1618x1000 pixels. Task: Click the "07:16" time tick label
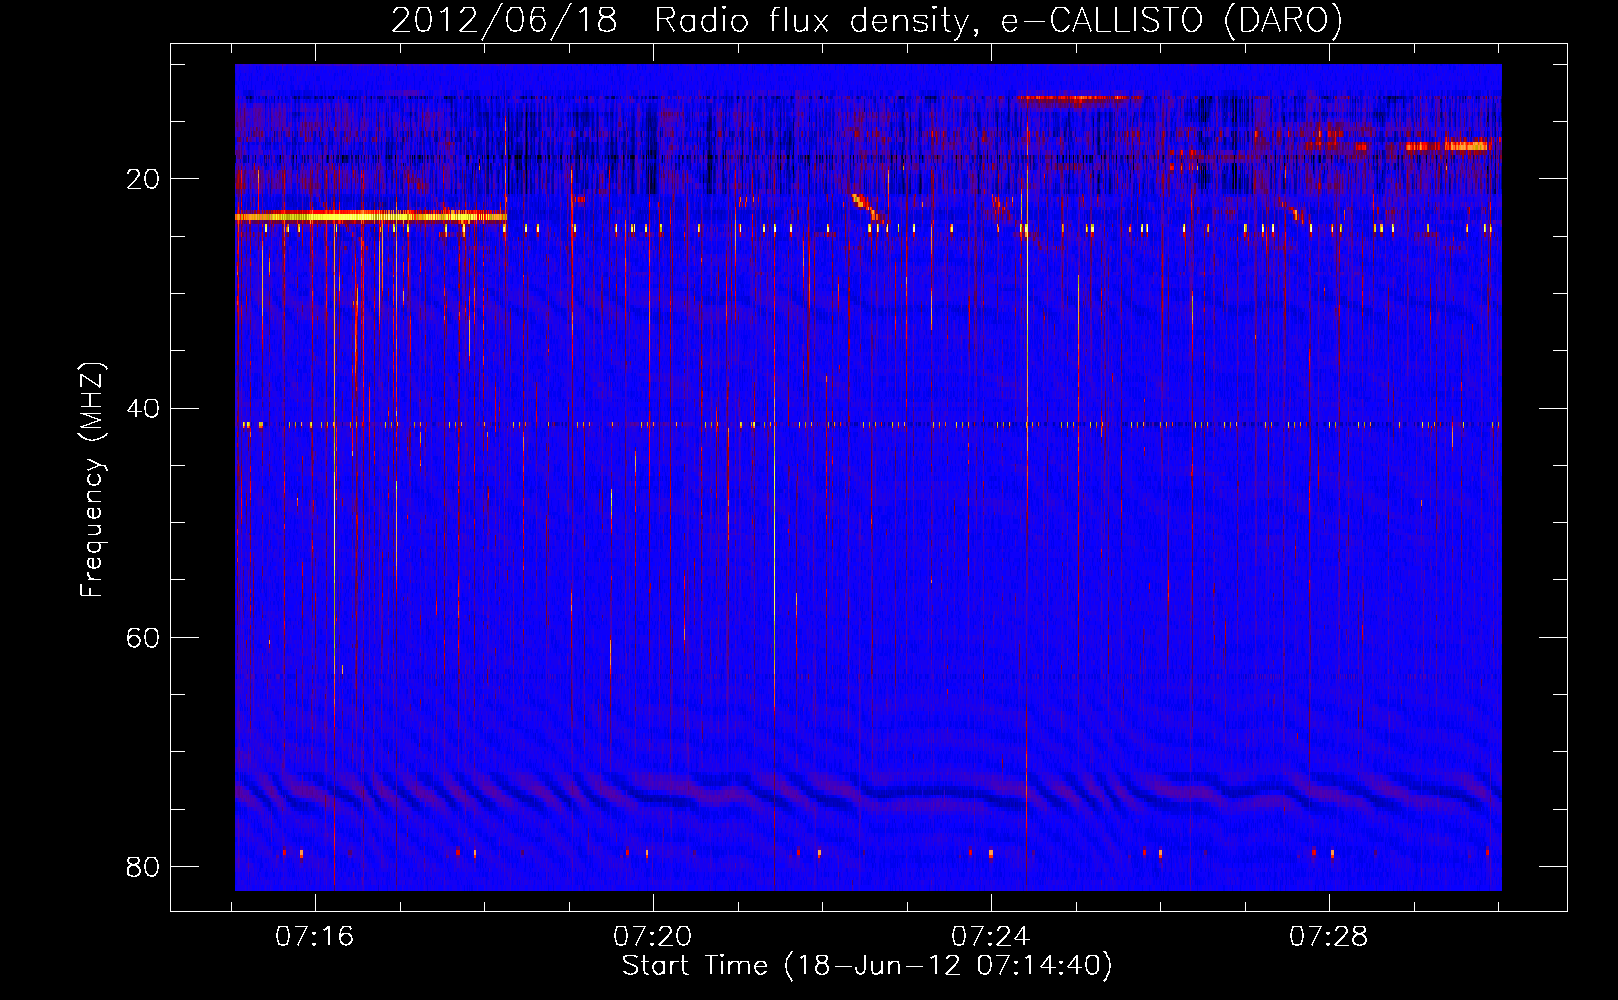tap(315, 937)
